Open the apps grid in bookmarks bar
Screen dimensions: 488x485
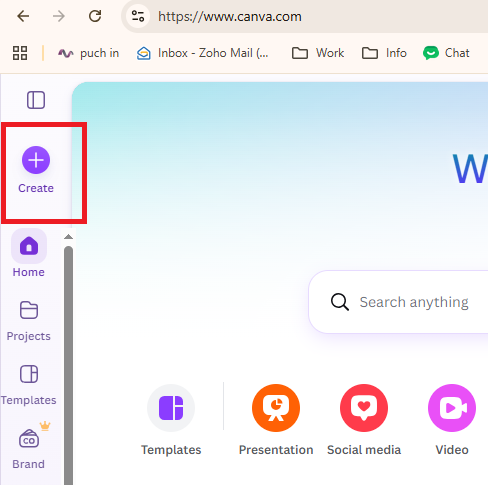(x=20, y=53)
